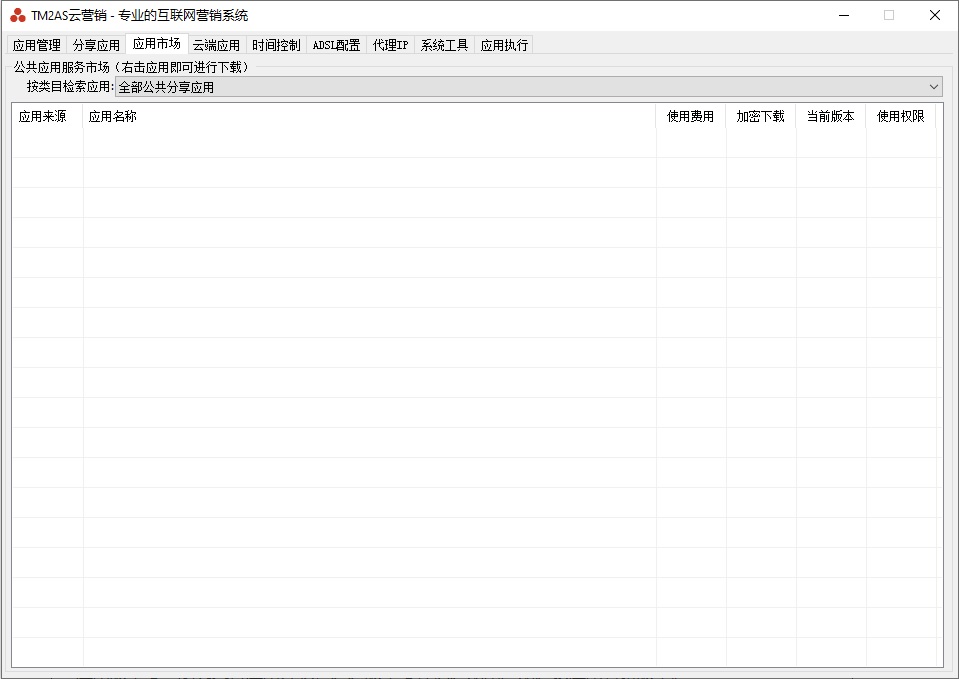The height and width of the screenshot is (679, 959).
Task: Open the 时间控制 tab
Action: (276, 45)
